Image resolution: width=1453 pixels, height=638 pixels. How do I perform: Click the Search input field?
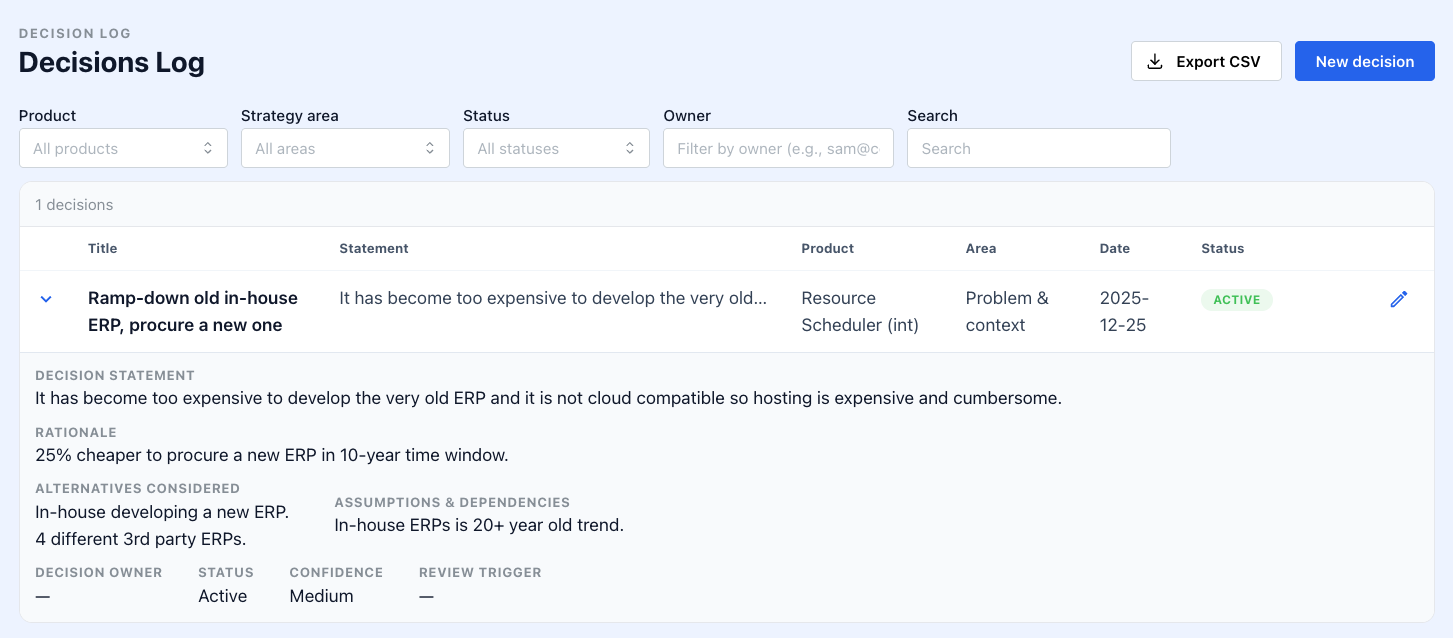point(1038,147)
